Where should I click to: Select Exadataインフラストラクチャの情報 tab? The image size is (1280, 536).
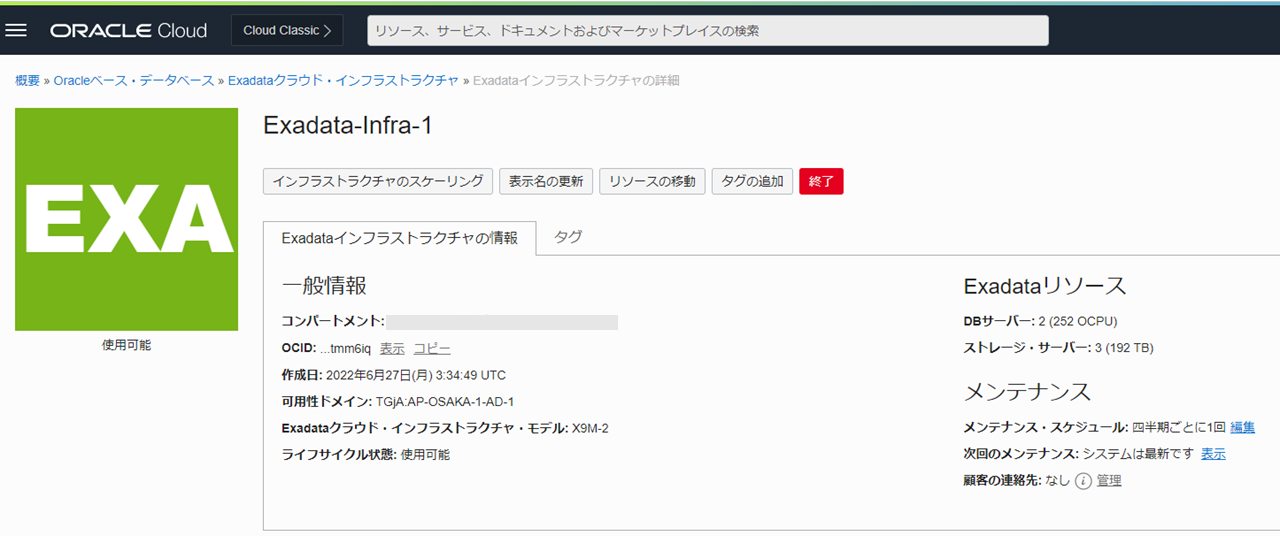(x=400, y=238)
